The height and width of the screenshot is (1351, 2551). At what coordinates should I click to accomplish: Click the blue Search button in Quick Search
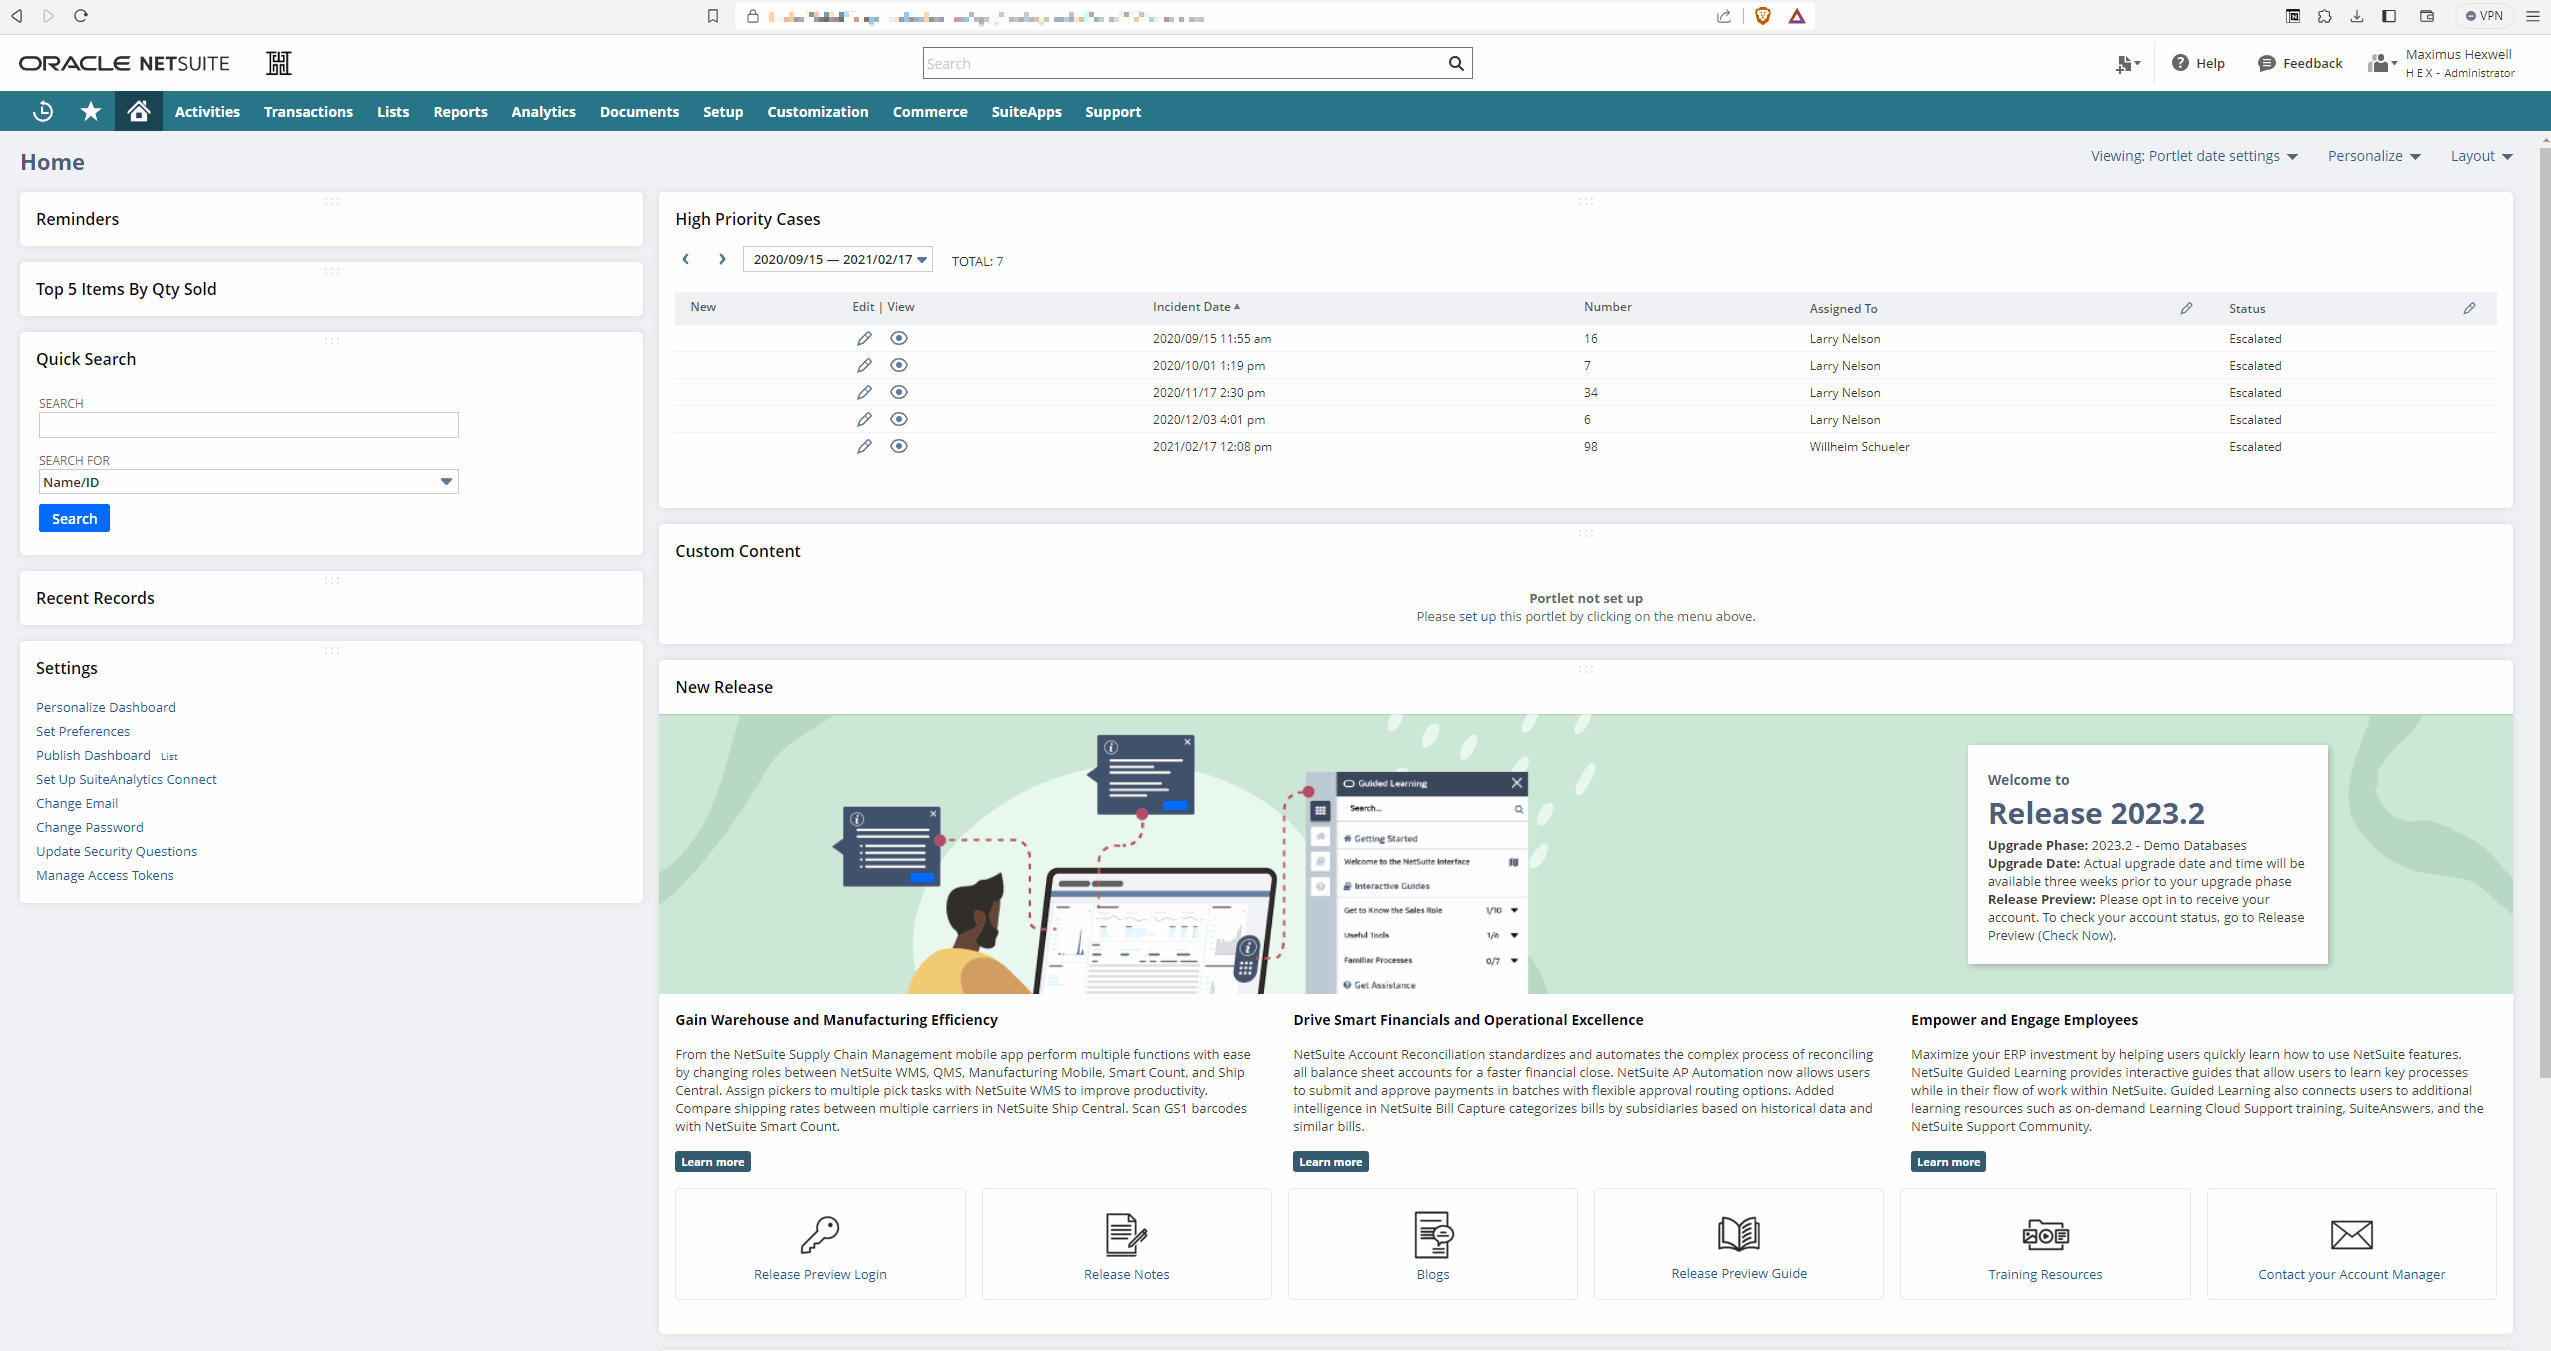(x=75, y=518)
